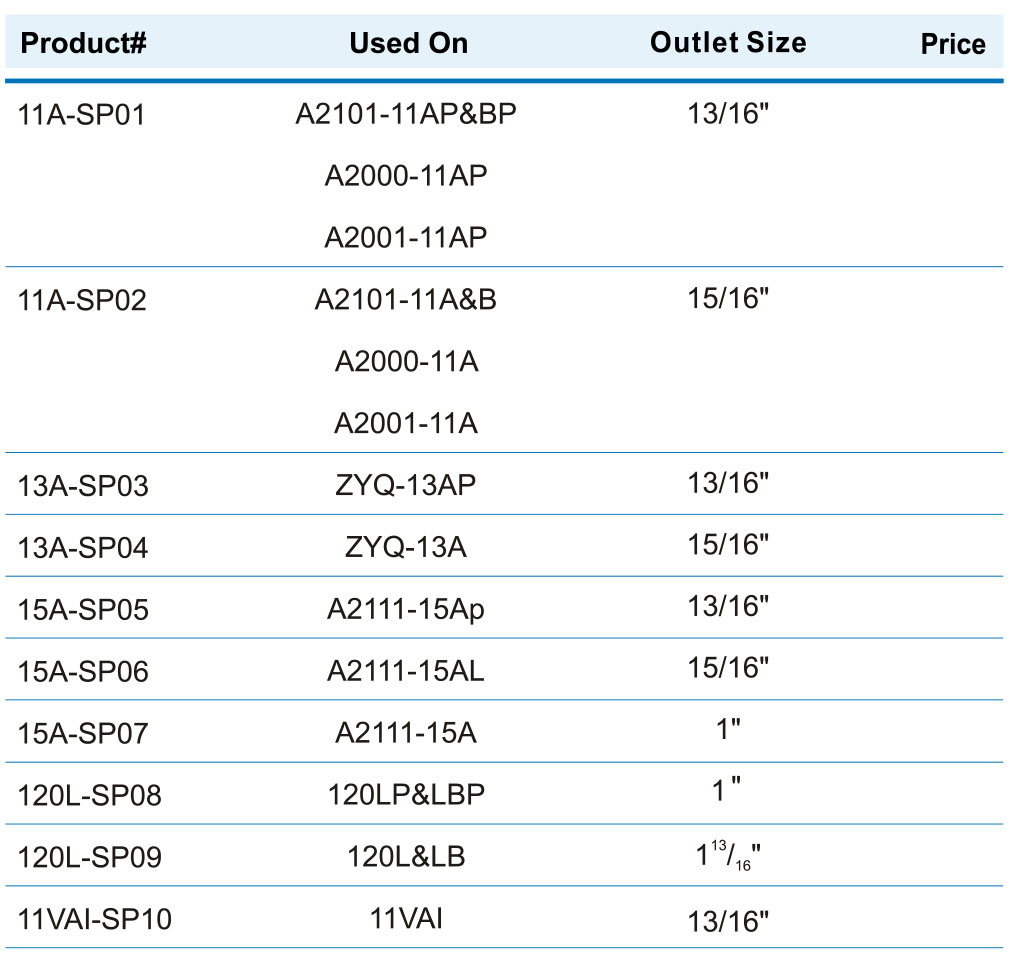
Task: Select the 1 13/16" outlet size value
Action: [728, 856]
